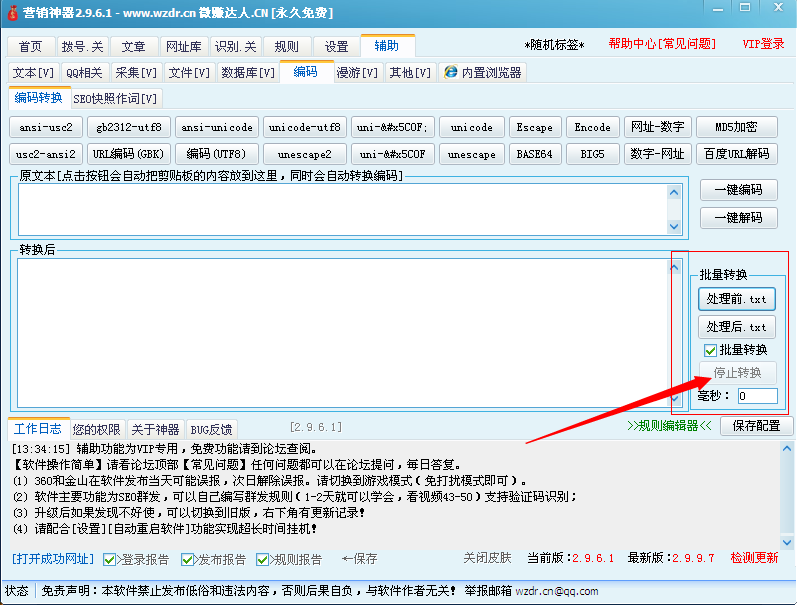Image resolution: width=797 pixels, height=605 pixels.
Task: Click the unicode-utf8 button
Action: pyautogui.click(x=304, y=127)
